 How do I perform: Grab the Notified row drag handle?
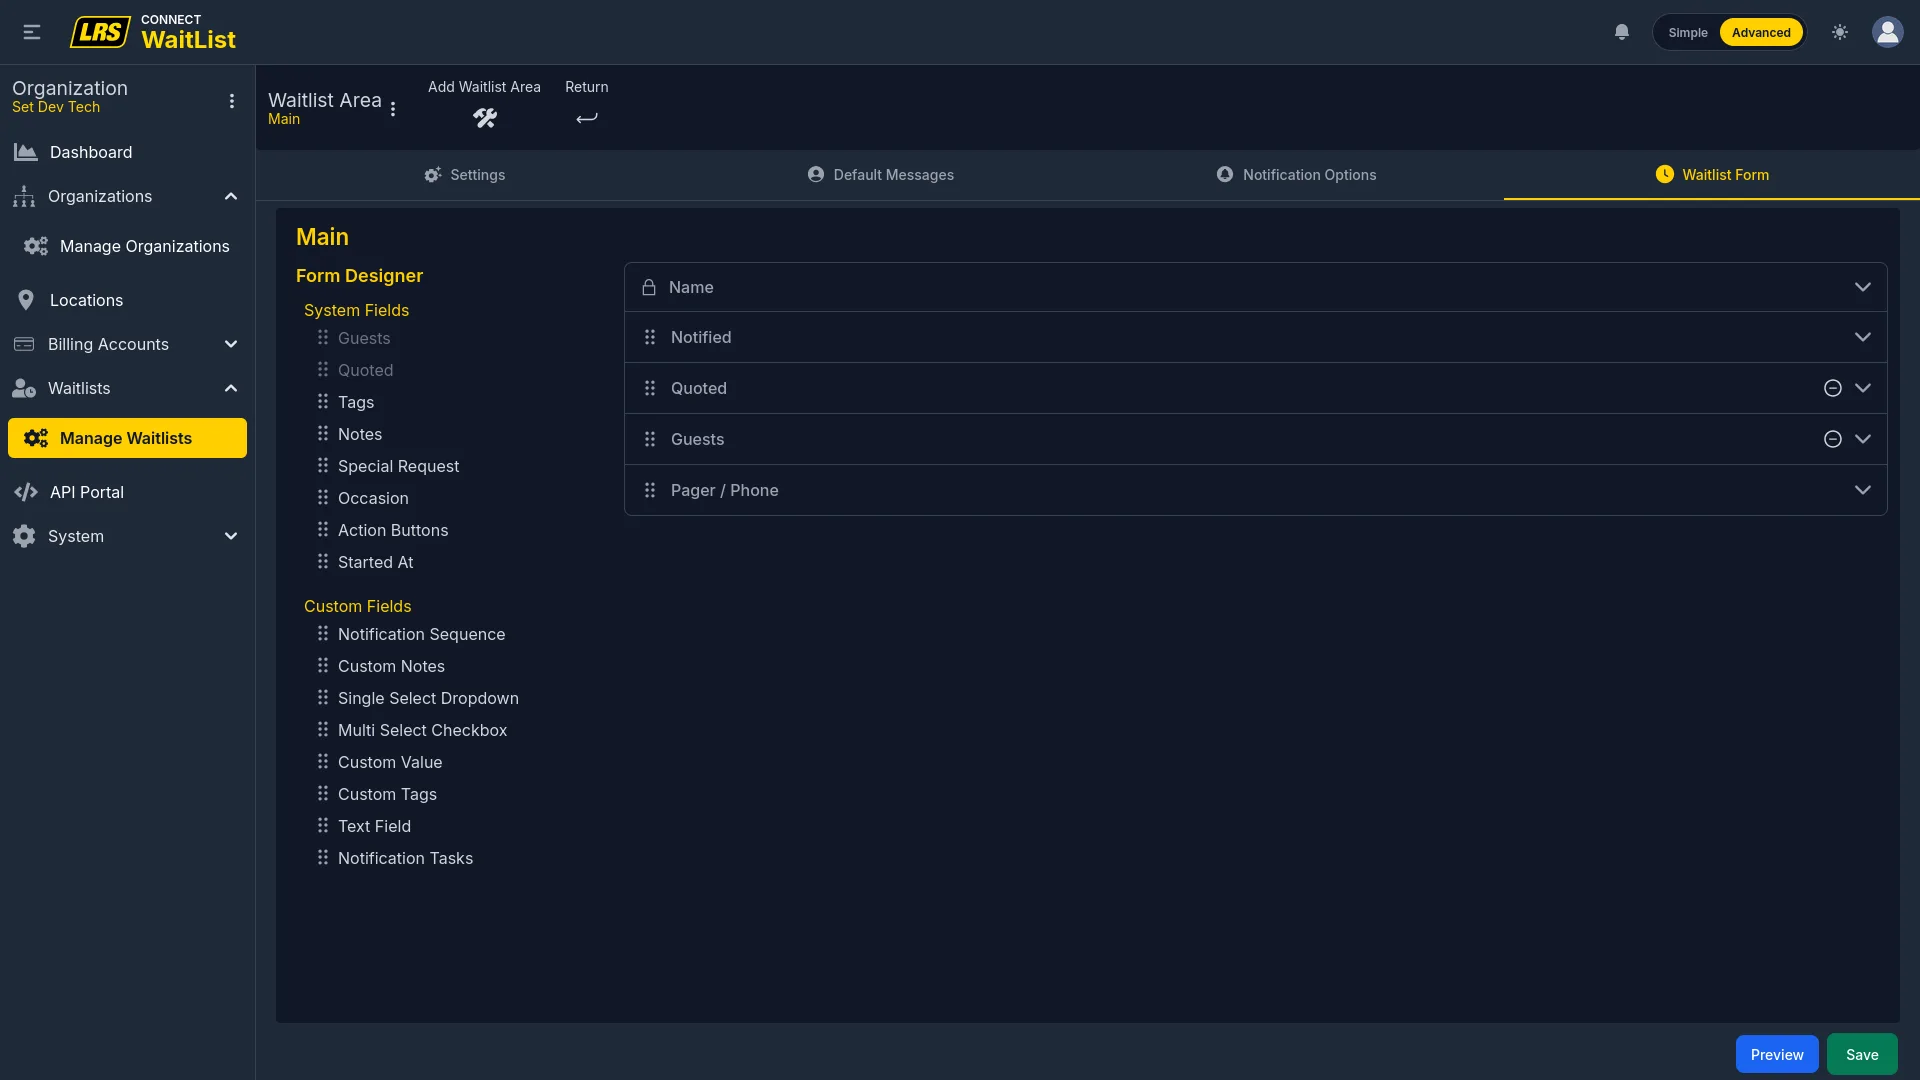coord(650,337)
